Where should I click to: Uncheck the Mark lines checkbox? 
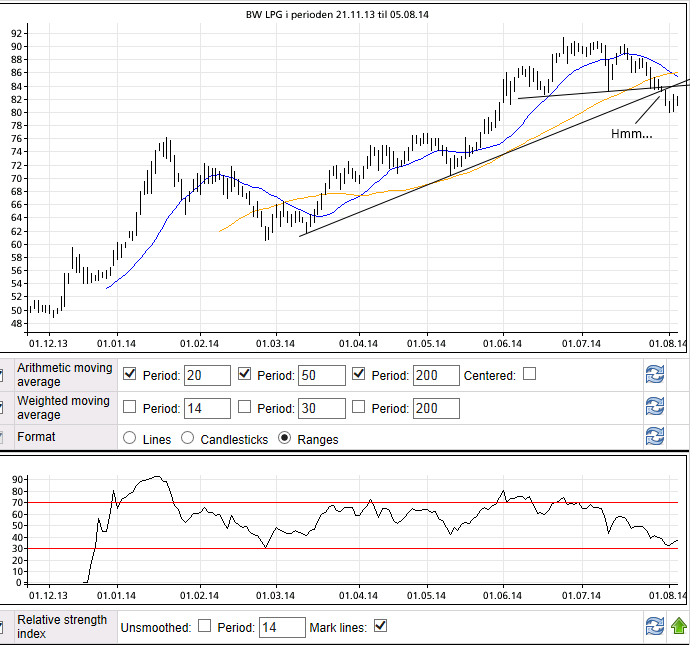pyautogui.click(x=380, y=626)
